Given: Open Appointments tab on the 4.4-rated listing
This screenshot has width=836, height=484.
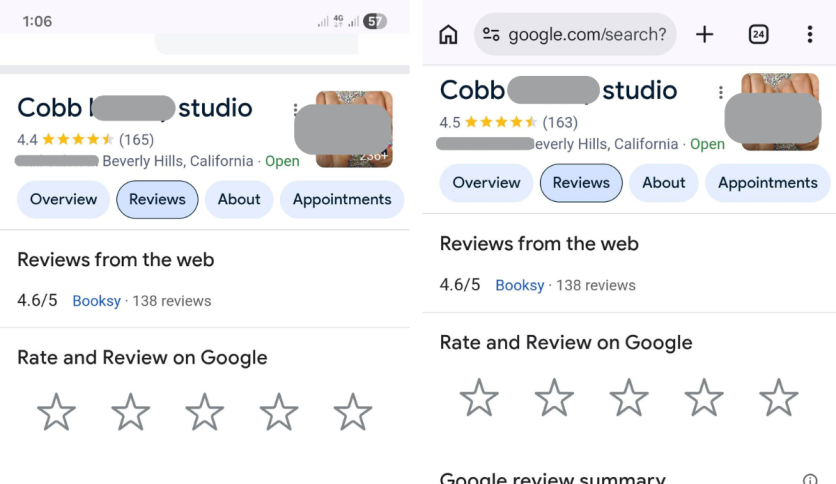Looking at the screenshot, I should click(x=341, y=199).
